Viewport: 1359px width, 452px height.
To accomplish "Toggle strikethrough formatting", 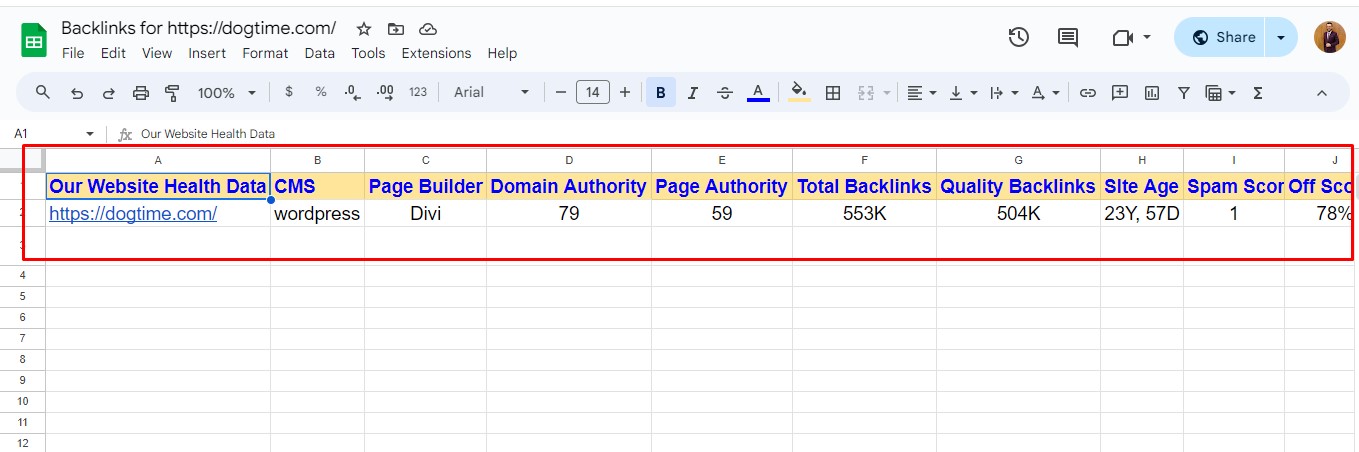I will click(725, 93).
